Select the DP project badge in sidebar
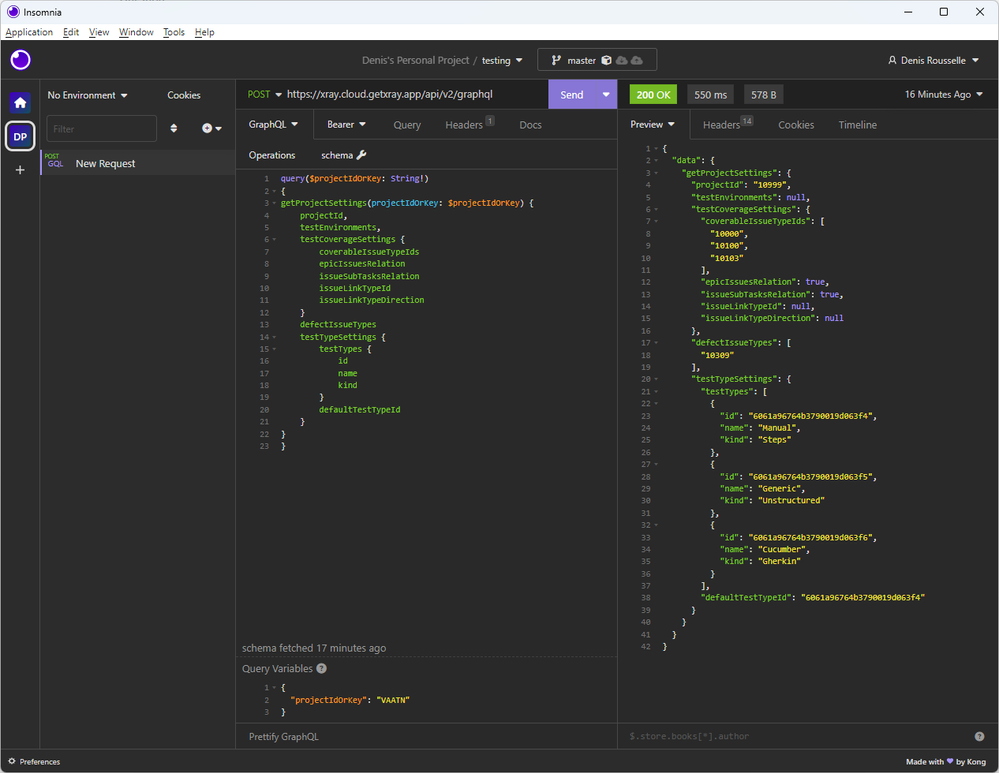The width and height of the screenshot is (999, 773). [20, 136]
